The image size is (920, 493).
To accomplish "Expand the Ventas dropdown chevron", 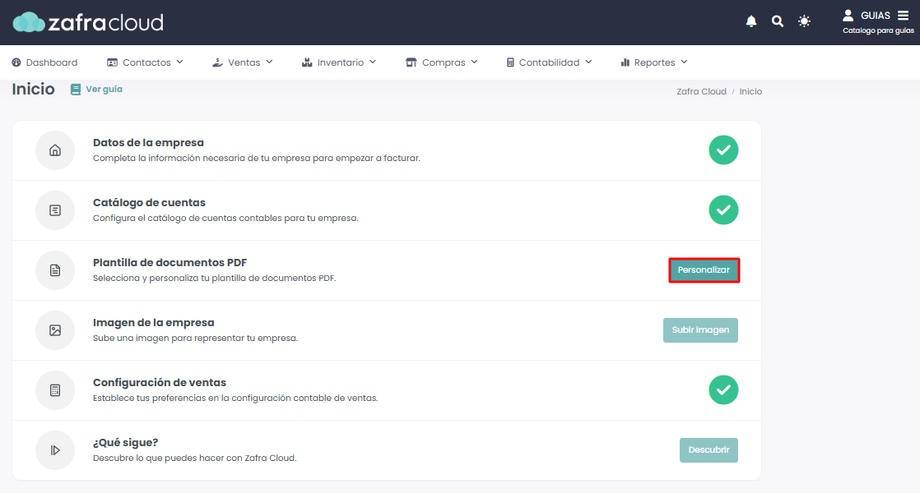I will pyautogui.click(x=269, y=62).
